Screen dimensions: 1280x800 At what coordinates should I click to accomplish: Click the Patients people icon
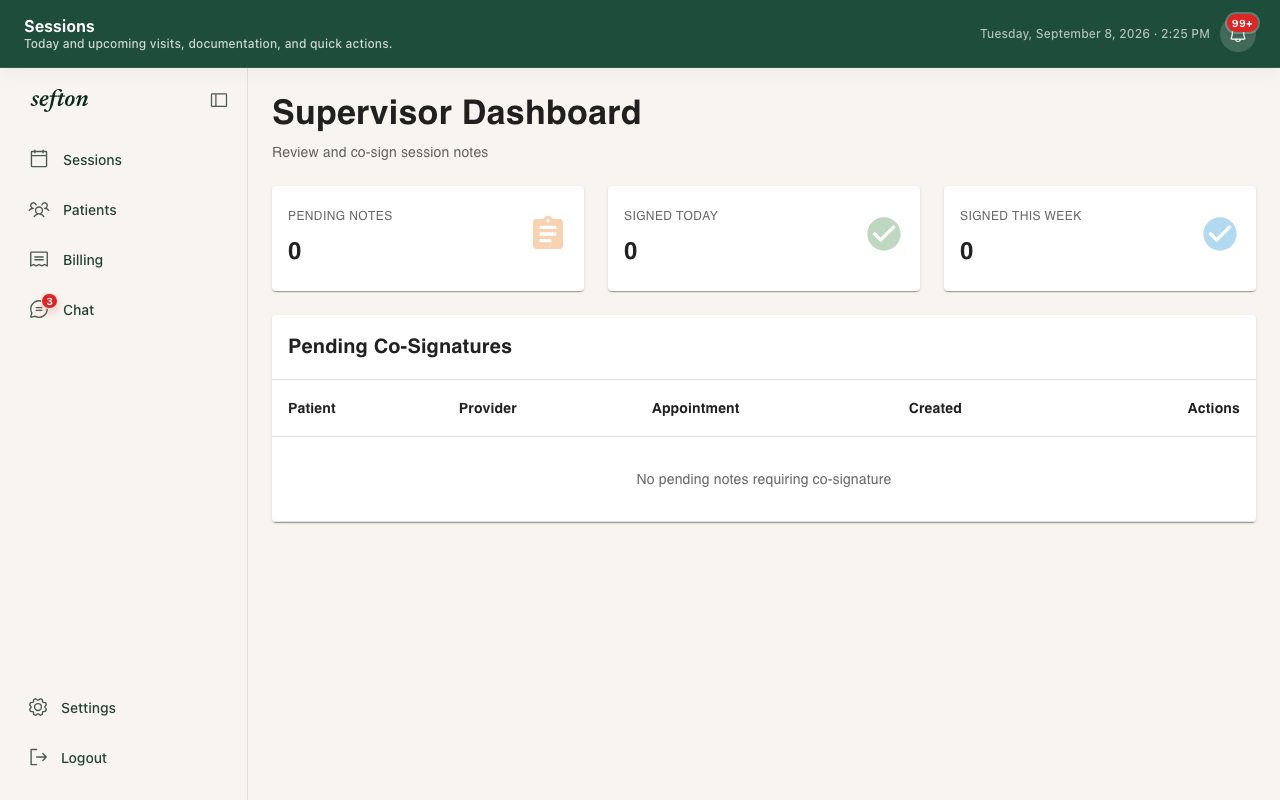(x=39, y=209)
